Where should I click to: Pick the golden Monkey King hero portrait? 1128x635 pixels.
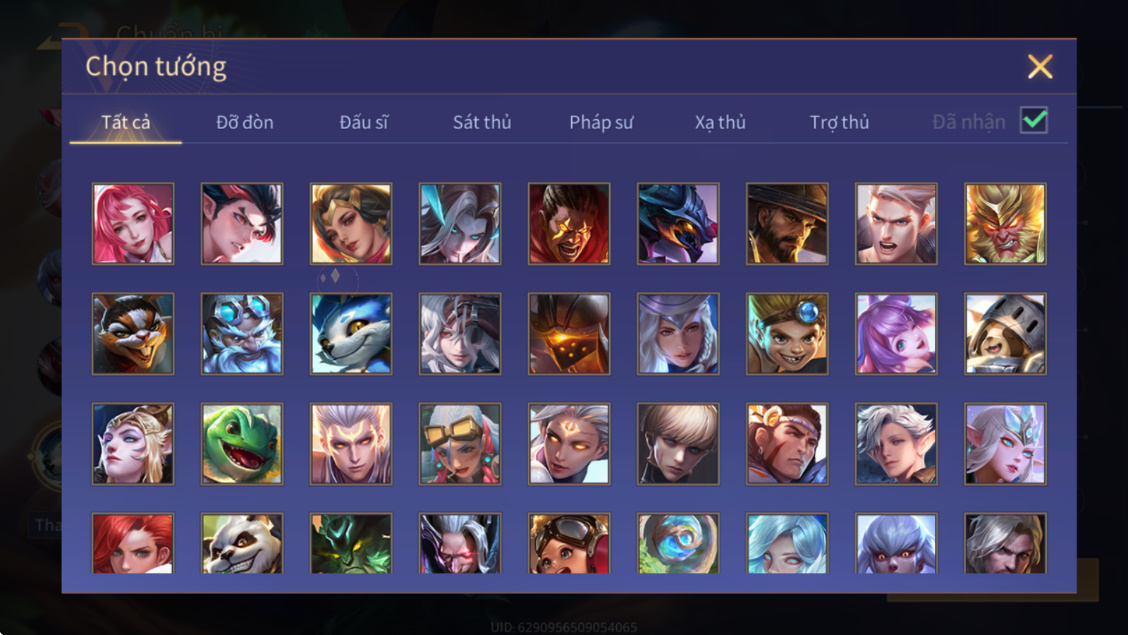pyautogui.click(x=1005, y=224)
